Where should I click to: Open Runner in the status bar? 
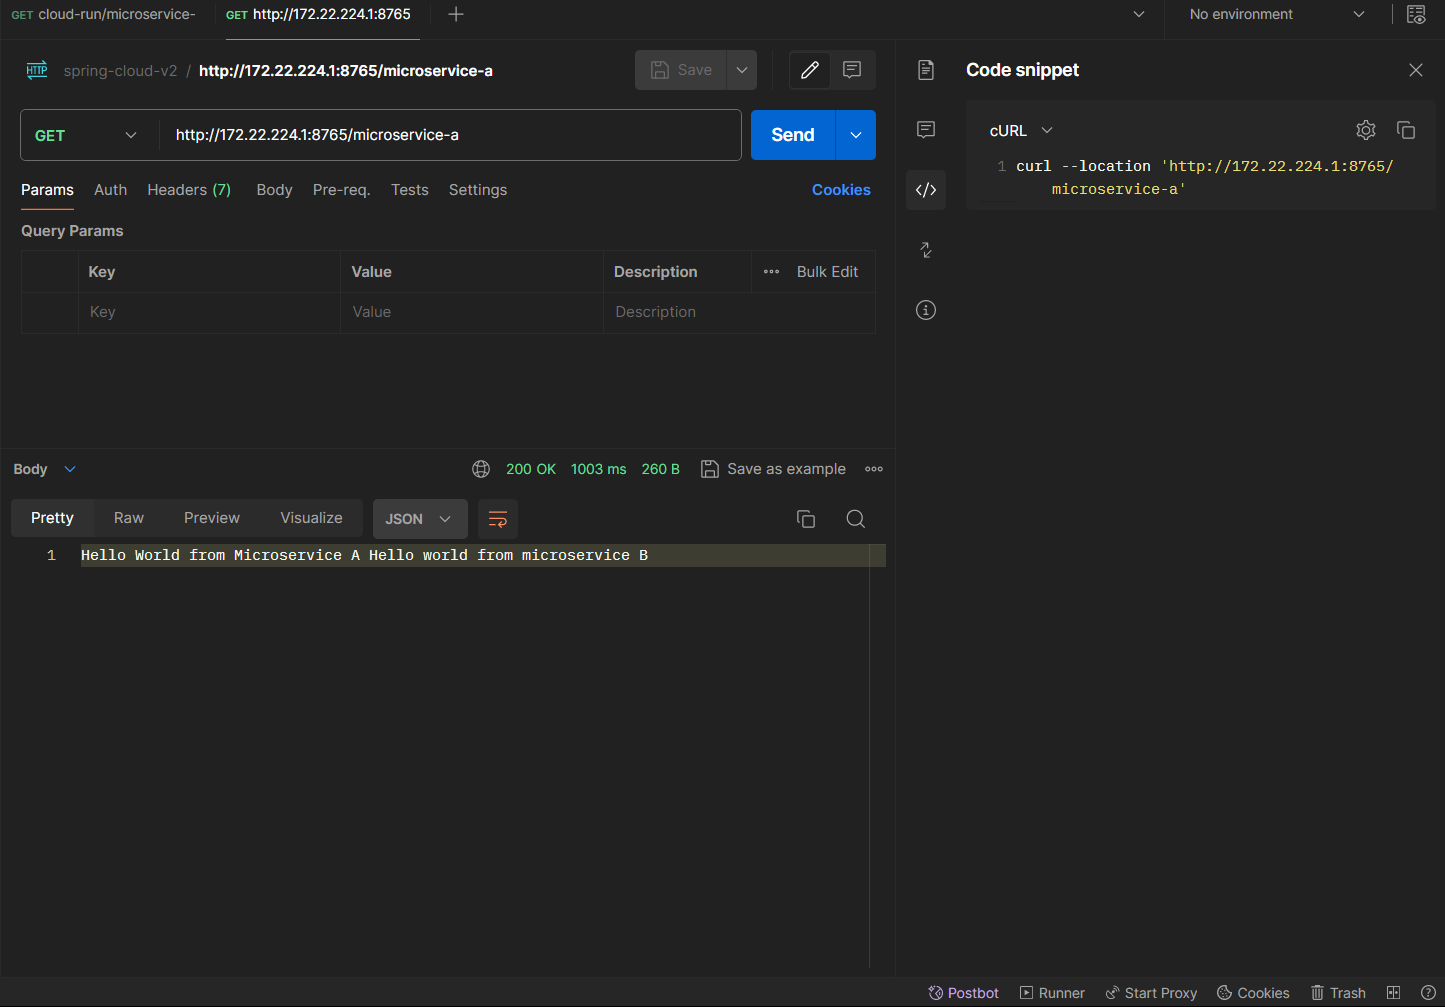1052,993
